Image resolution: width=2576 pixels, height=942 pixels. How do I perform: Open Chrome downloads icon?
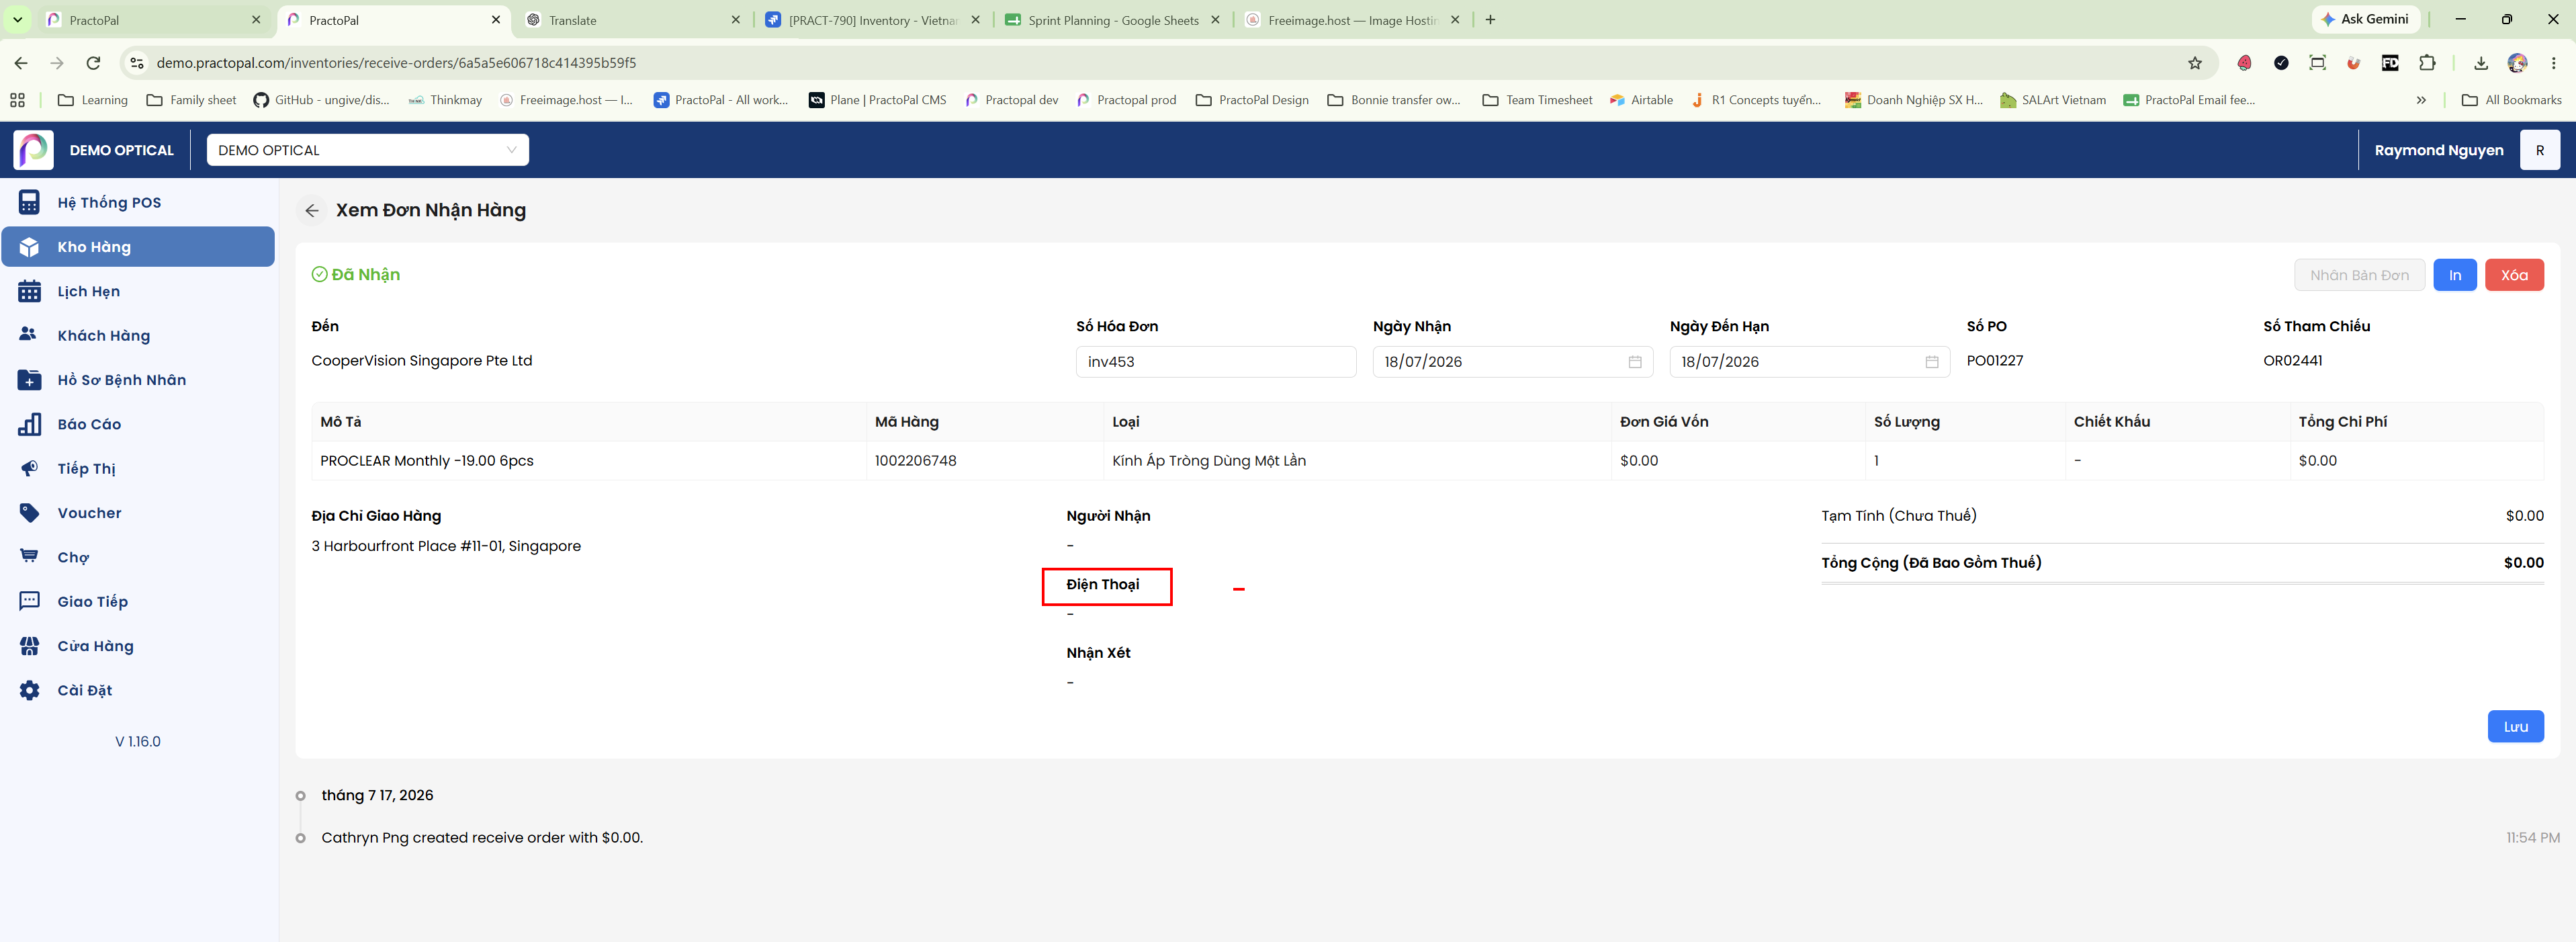coord(2481,63)
